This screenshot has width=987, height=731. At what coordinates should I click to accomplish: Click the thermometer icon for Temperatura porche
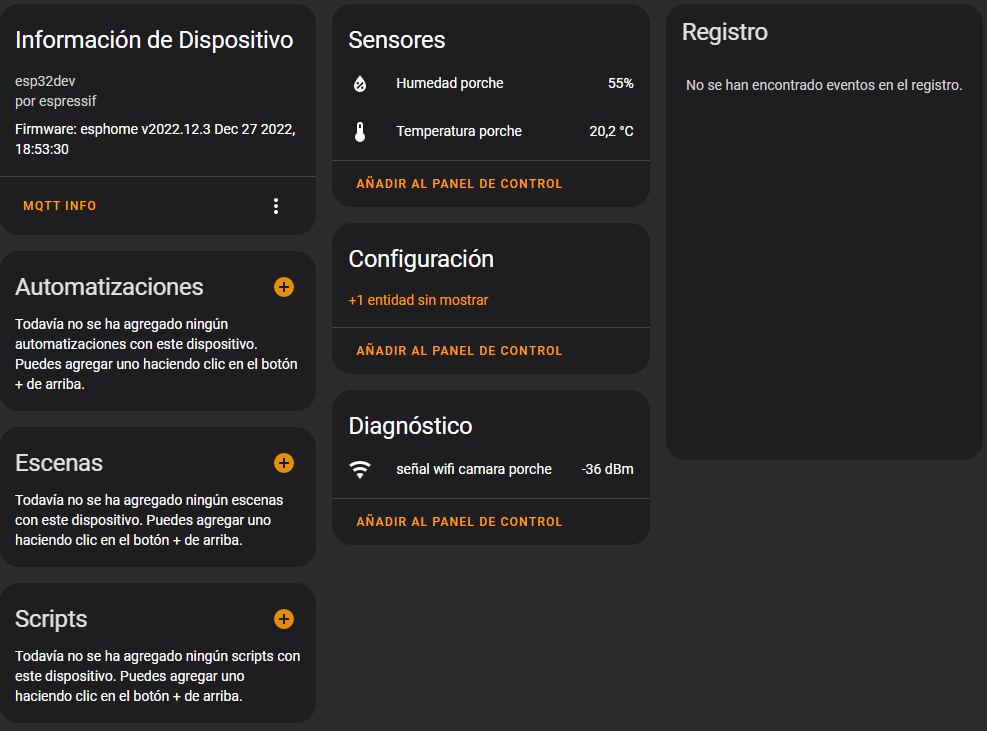coord(360,132)
